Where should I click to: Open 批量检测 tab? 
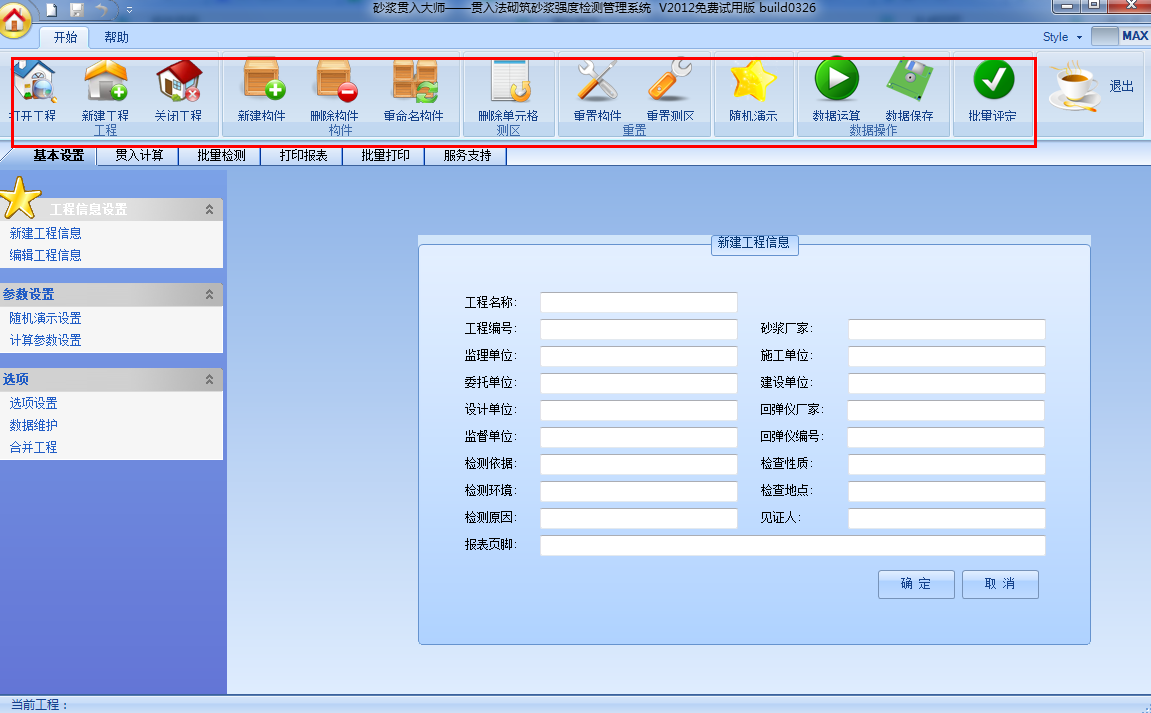tap(221, 156)
